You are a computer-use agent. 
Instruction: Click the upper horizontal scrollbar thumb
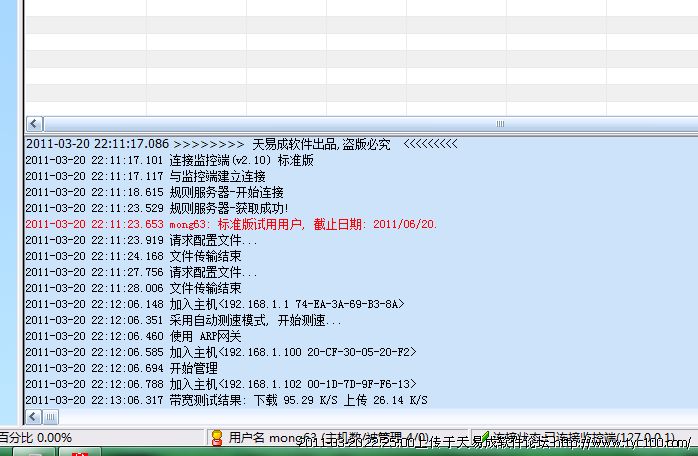[360, 123]
